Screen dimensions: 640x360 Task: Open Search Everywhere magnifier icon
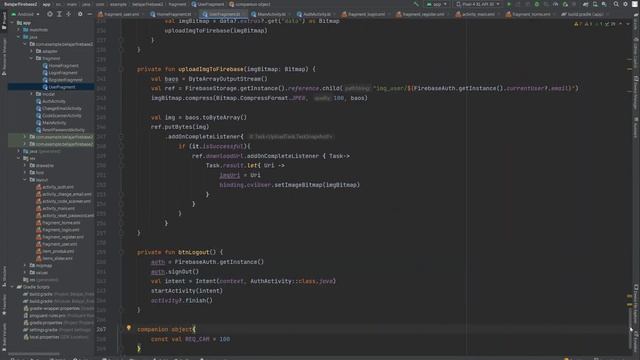(x=616, y=4)
